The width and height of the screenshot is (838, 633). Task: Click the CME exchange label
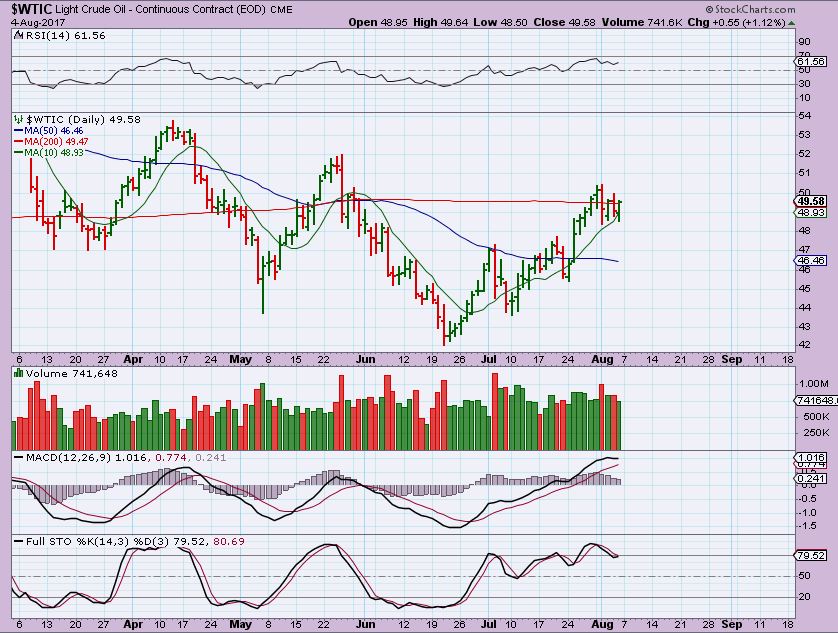pos(281,10)
